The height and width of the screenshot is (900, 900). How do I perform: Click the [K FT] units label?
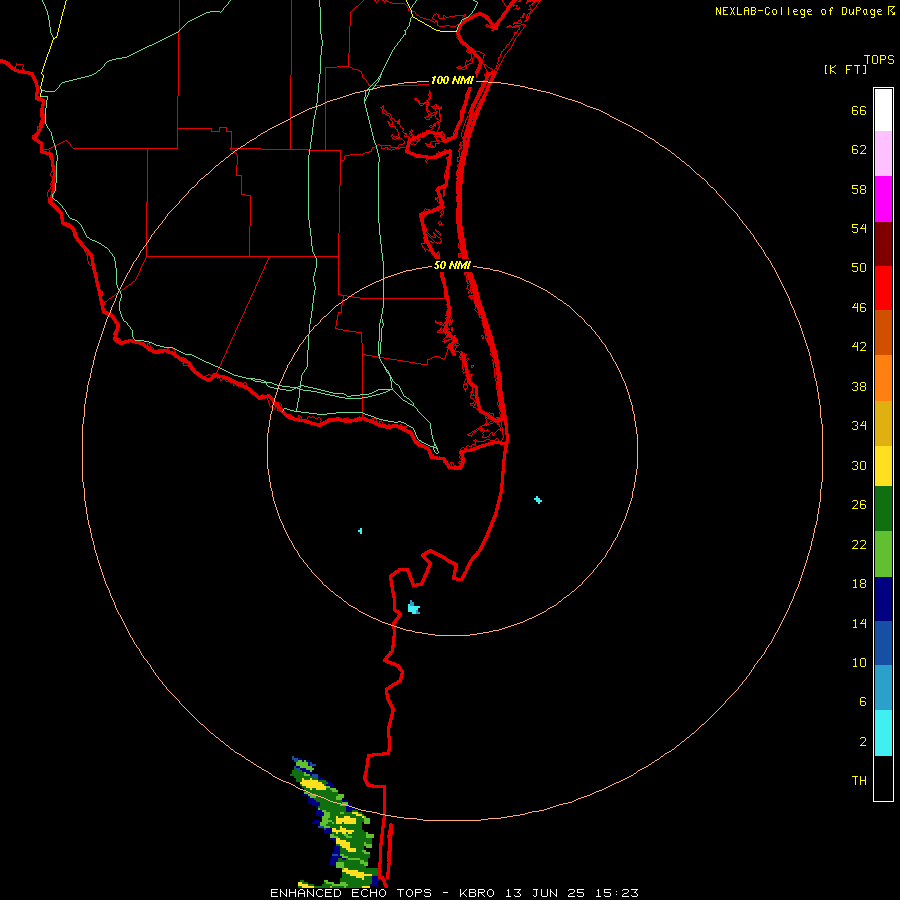pos(845,70)
